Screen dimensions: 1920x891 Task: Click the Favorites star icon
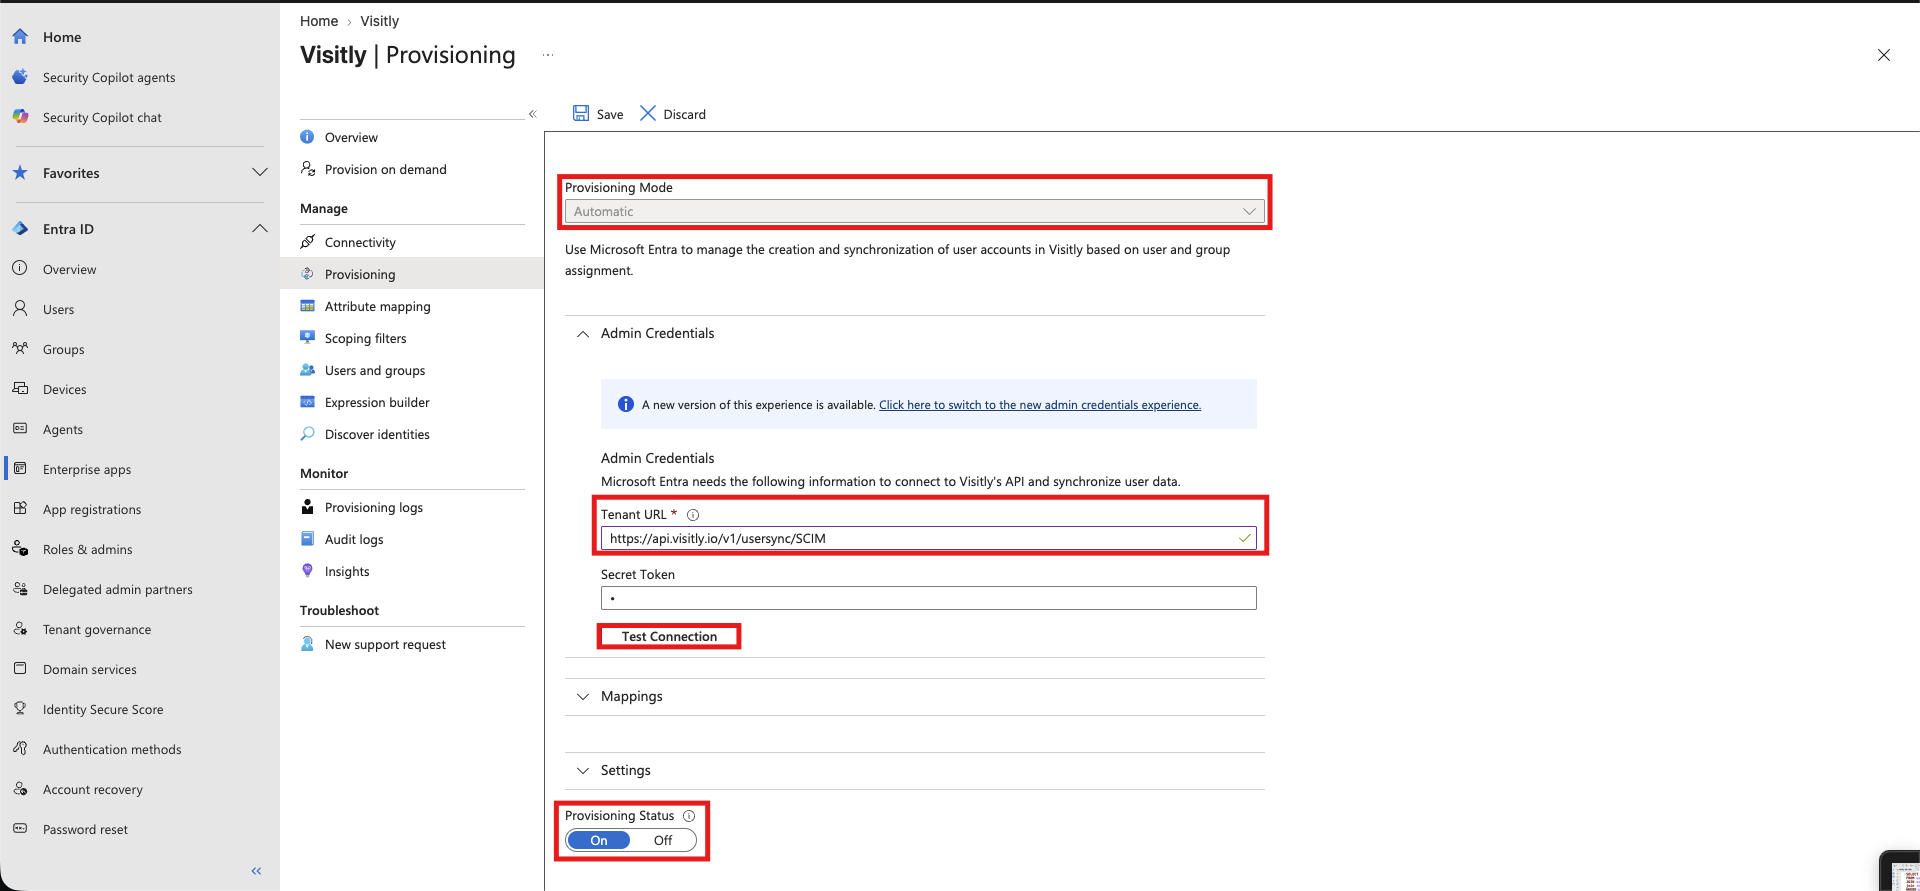[x=20, y=173]
